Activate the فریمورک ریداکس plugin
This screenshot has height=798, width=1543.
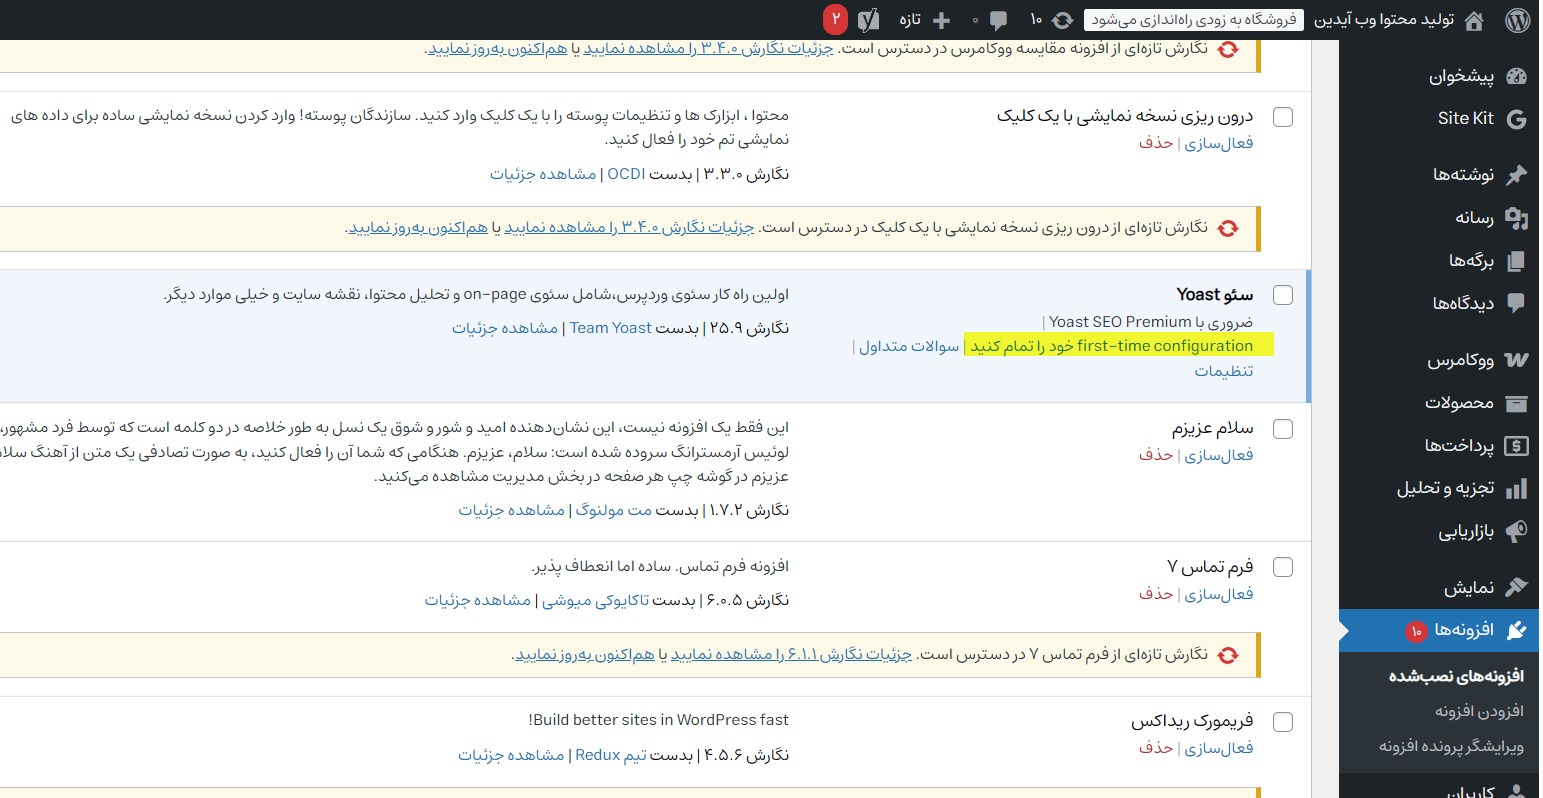1218,748
